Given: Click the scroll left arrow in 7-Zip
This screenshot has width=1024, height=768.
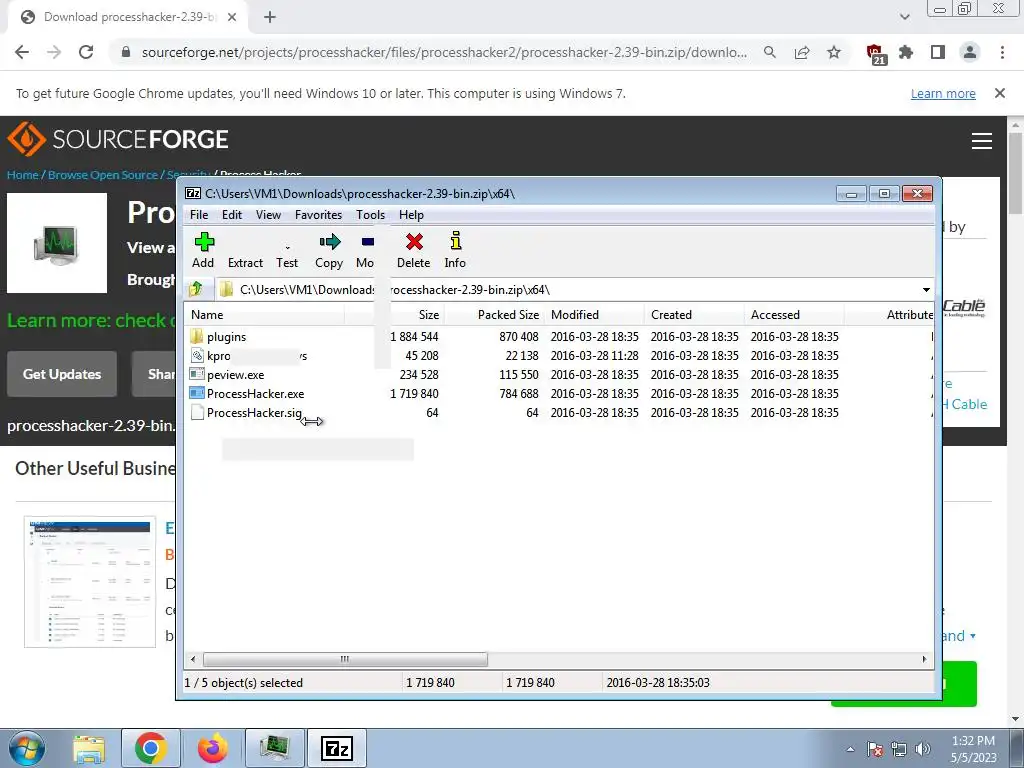Looking at the screenshot, I should point(193,659).
